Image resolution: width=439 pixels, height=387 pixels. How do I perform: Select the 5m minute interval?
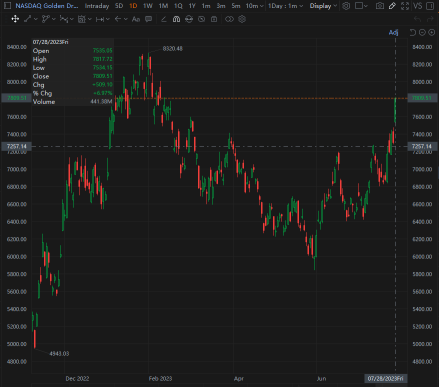(236, 6)
